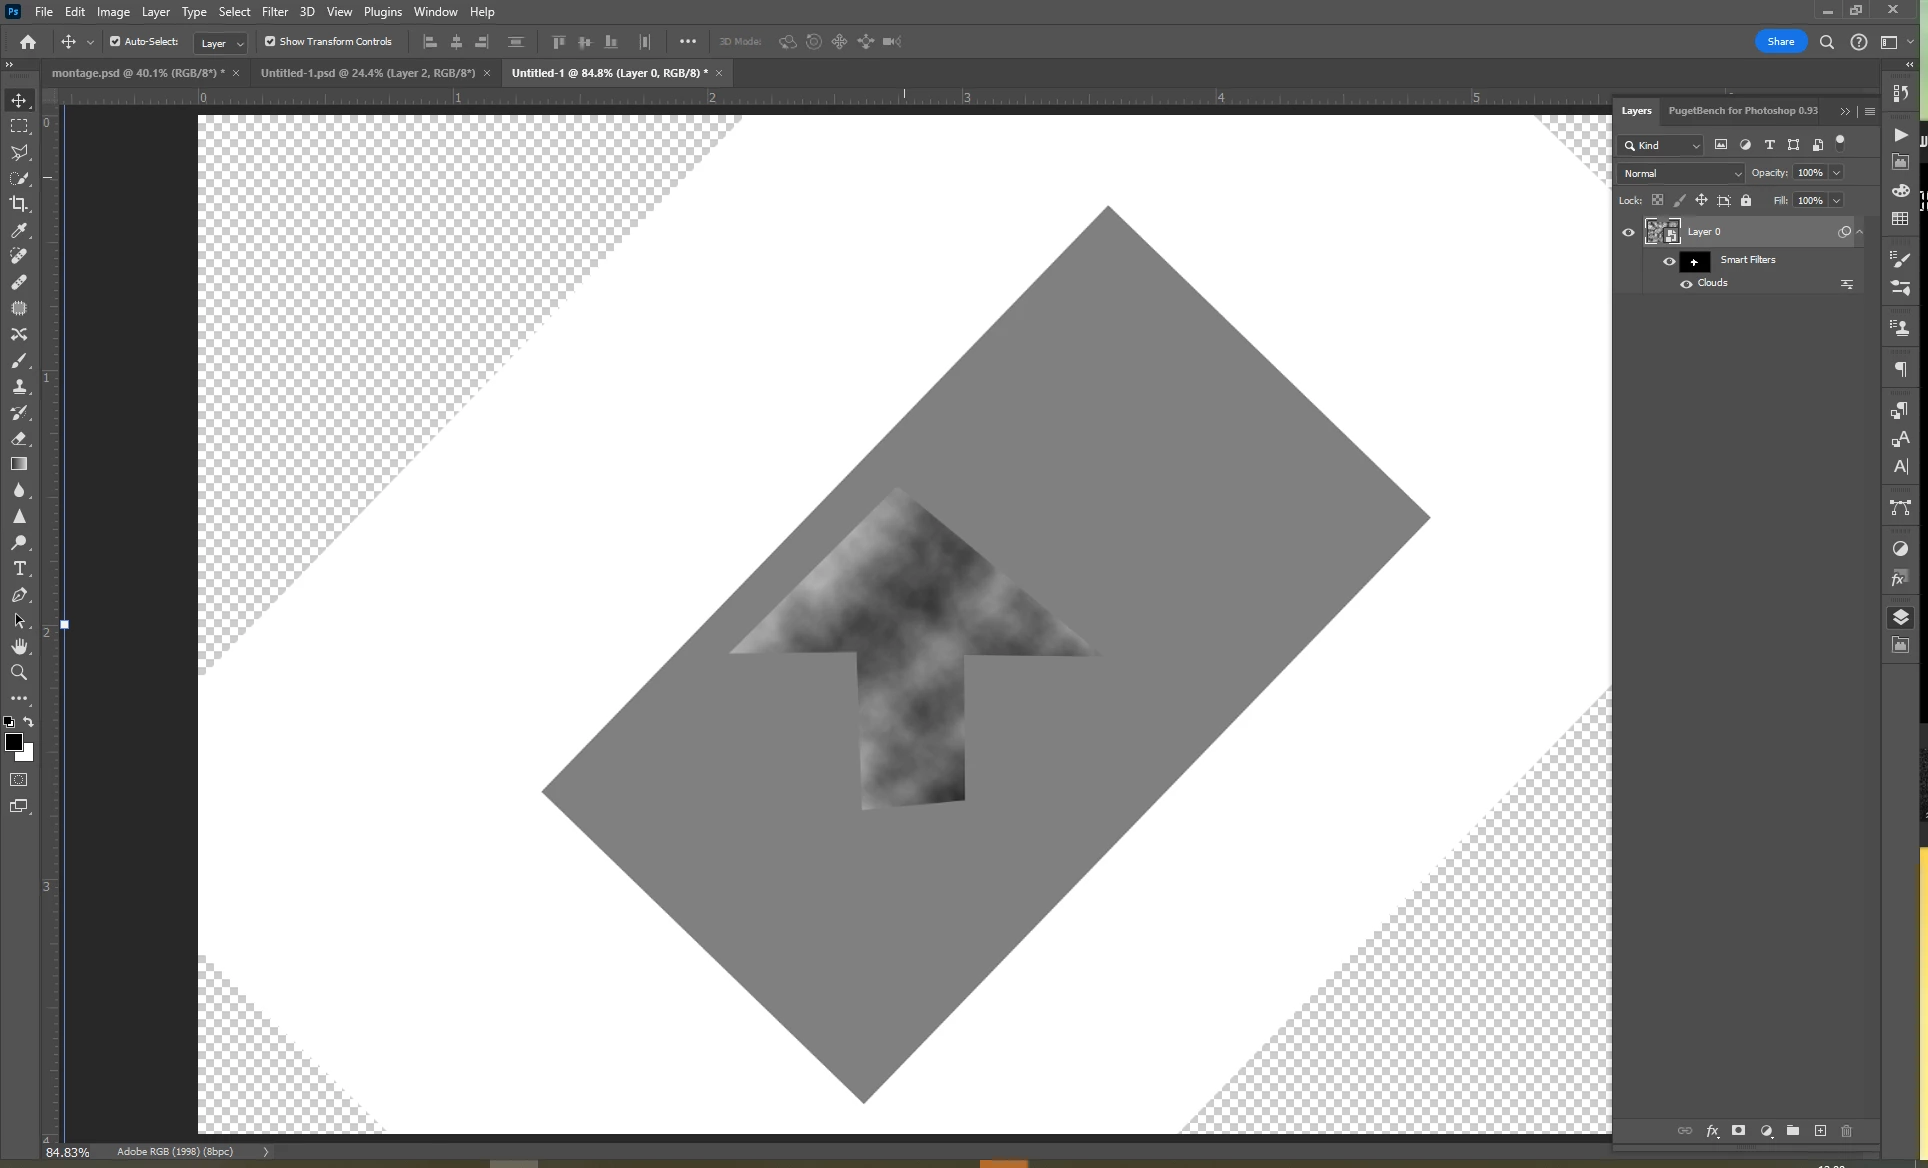Click the delete layer trash icon
1928x1168 pixels.
[1847, 1131]
